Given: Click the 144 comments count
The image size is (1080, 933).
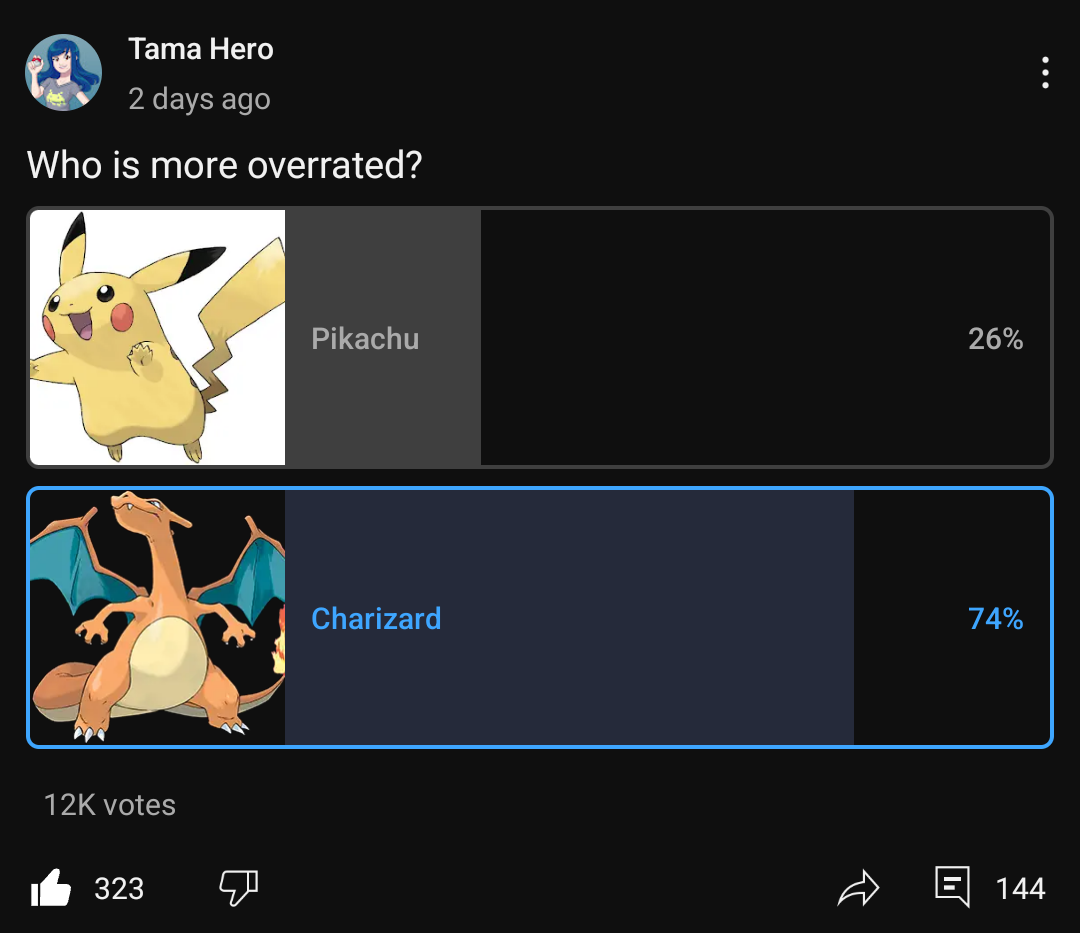Looking at the screenshot, I should point(1020,888).
